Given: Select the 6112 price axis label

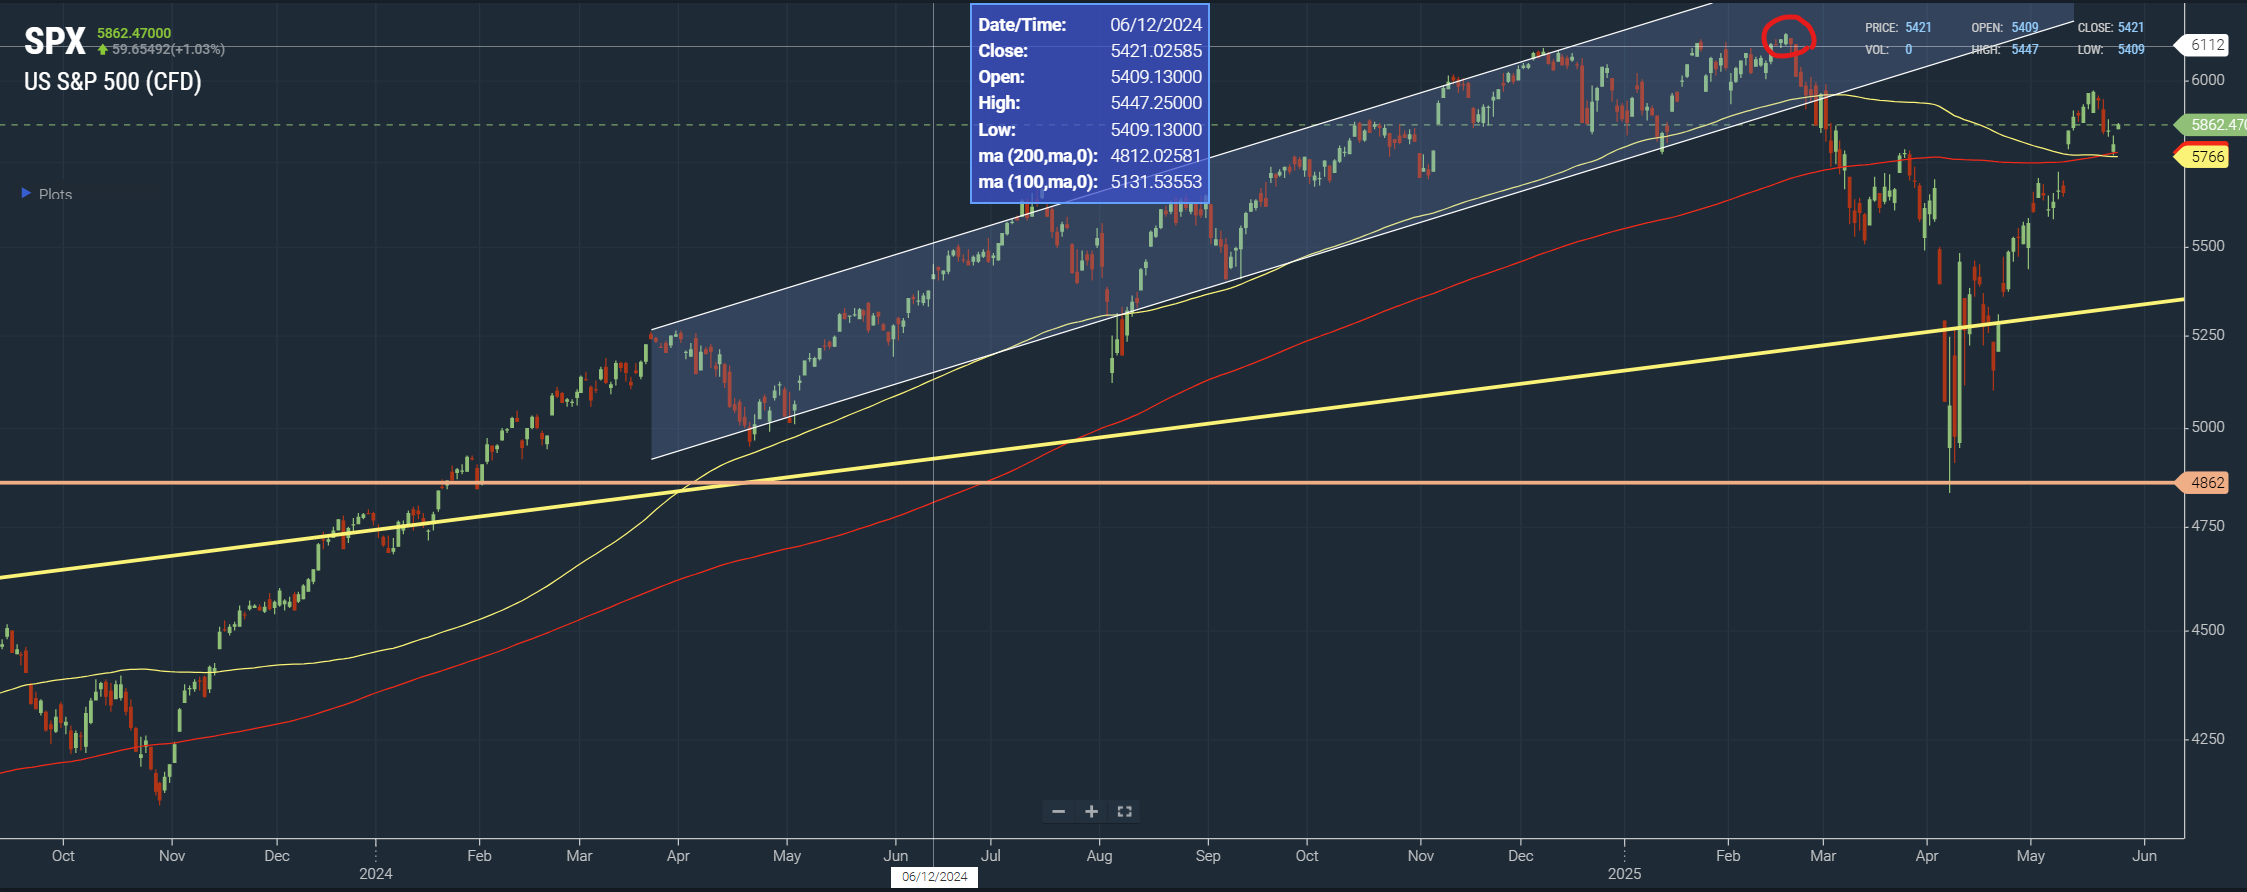Looking at the screenshot, I should (x=2207, y=45).
